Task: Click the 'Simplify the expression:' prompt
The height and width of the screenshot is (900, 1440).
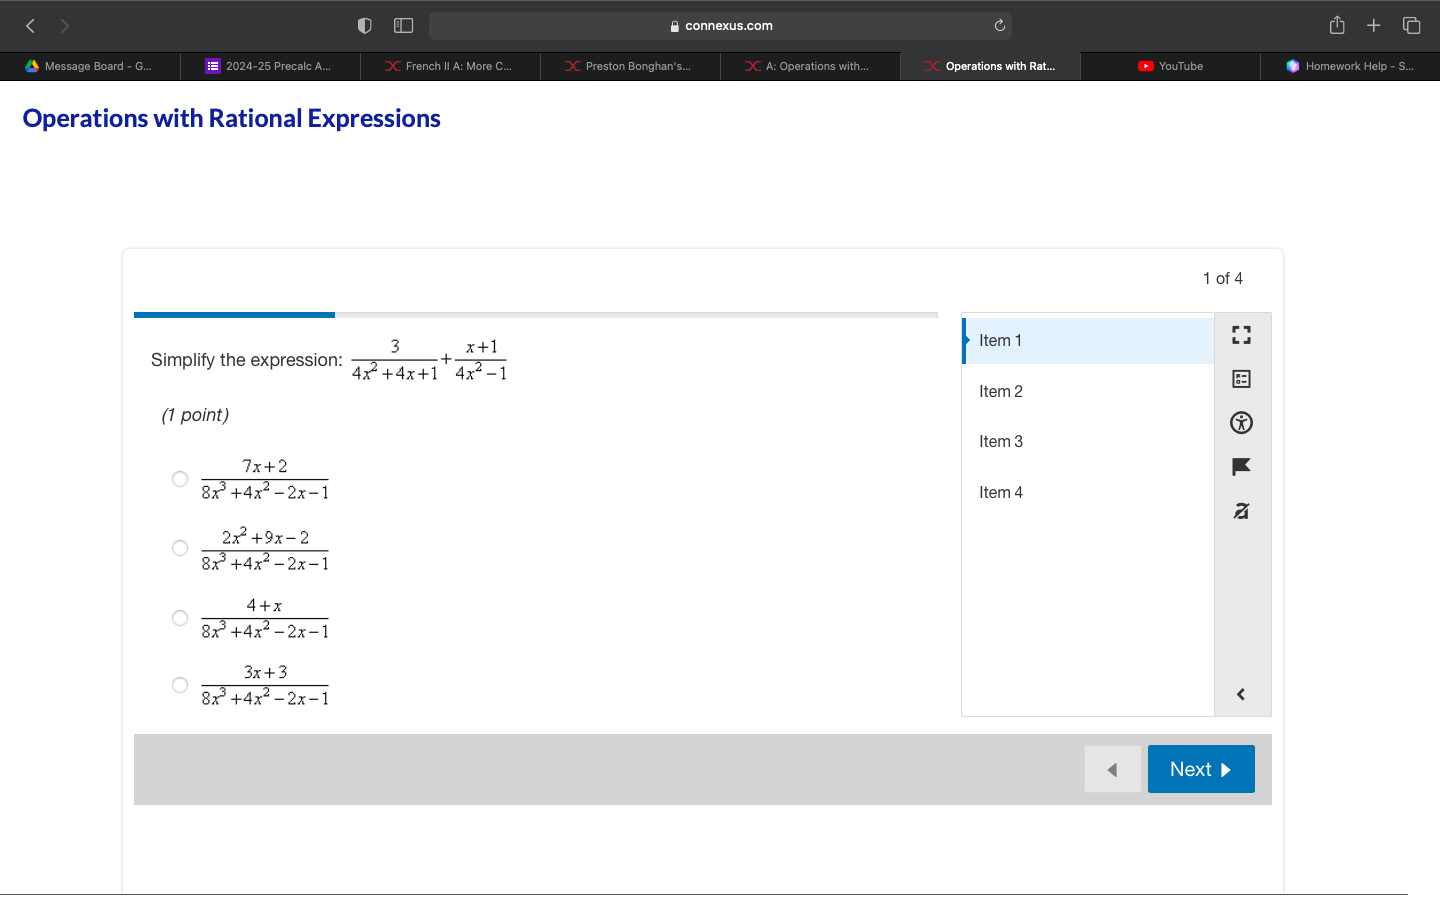Action: (246, 360)
